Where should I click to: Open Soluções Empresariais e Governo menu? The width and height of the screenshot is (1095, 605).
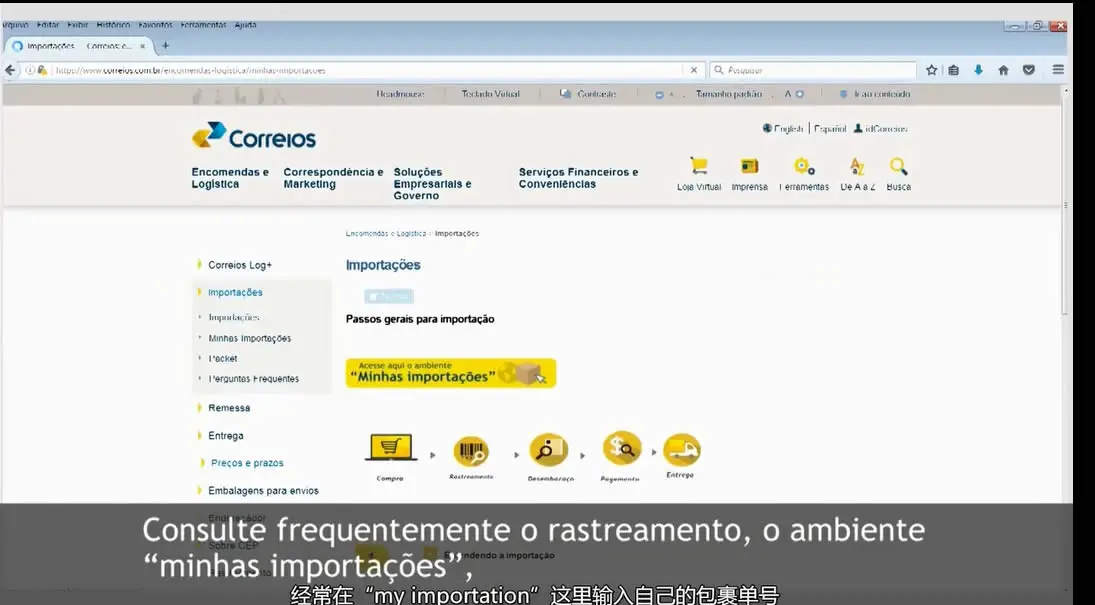point(432,184)
